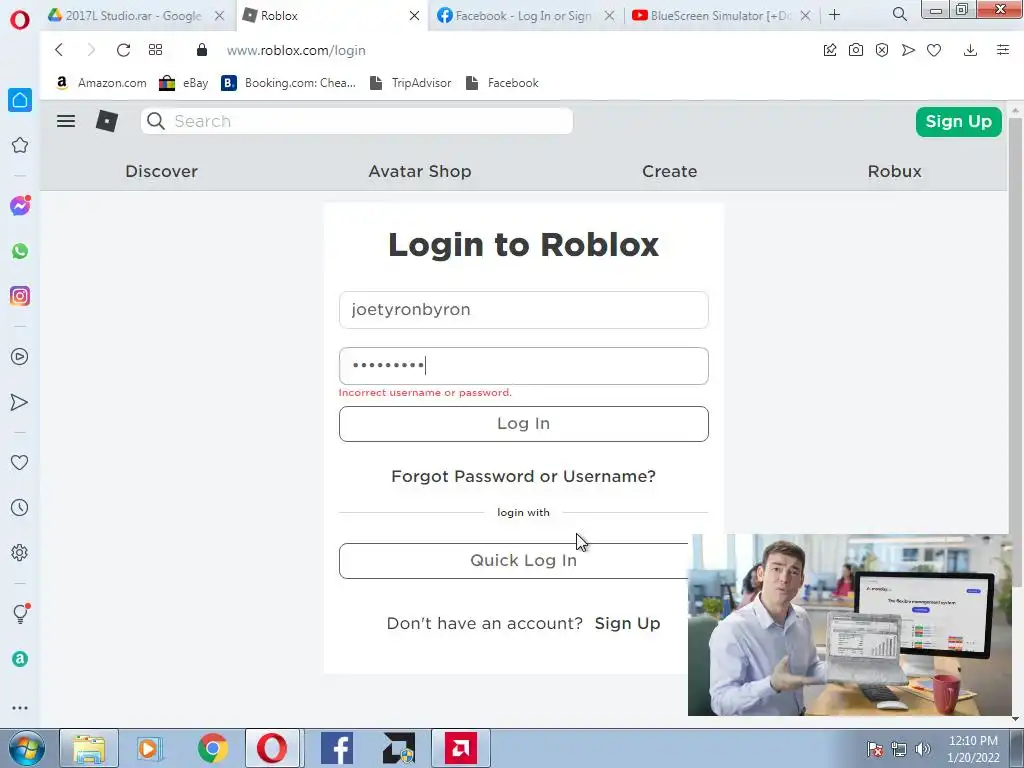The width and height of the screenshot is (1024, 768).
Task: Open the Avatar Shop navigation item
Action: [420, 171]
